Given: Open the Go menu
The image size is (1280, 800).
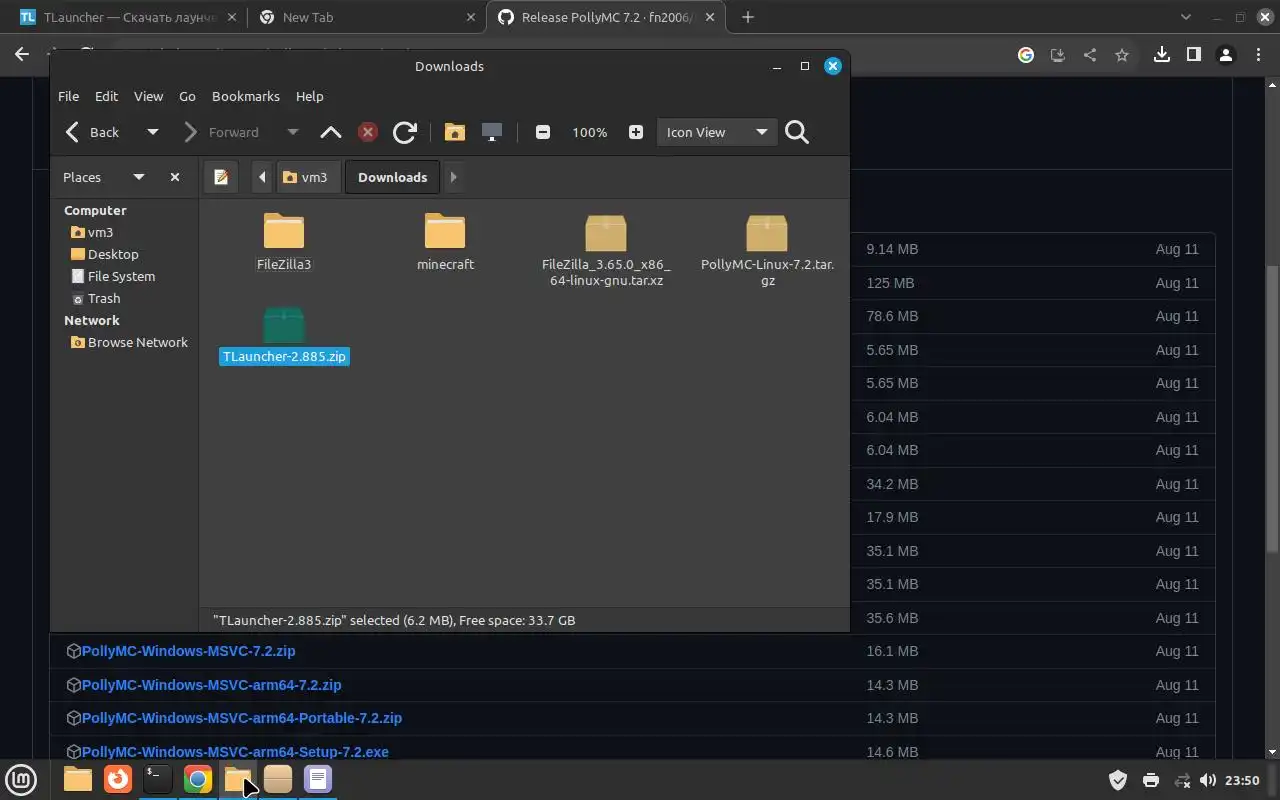Looking at the screenshot, I should coord(187,96).
